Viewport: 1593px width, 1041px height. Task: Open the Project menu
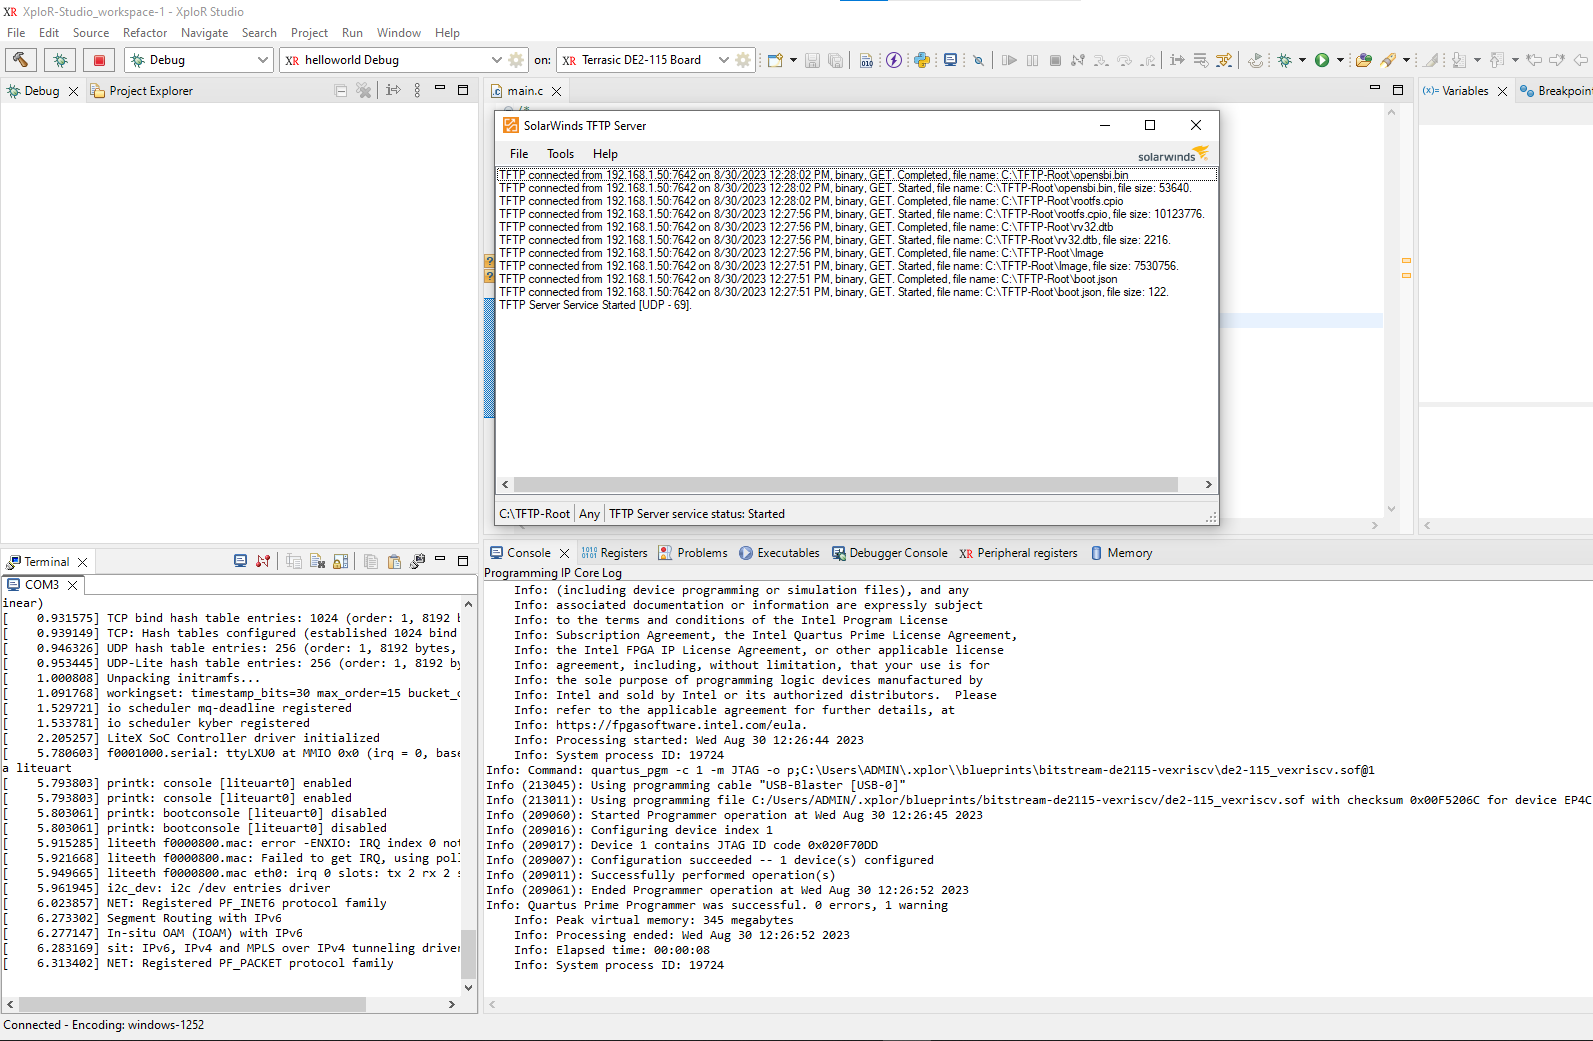coord(309,33)
